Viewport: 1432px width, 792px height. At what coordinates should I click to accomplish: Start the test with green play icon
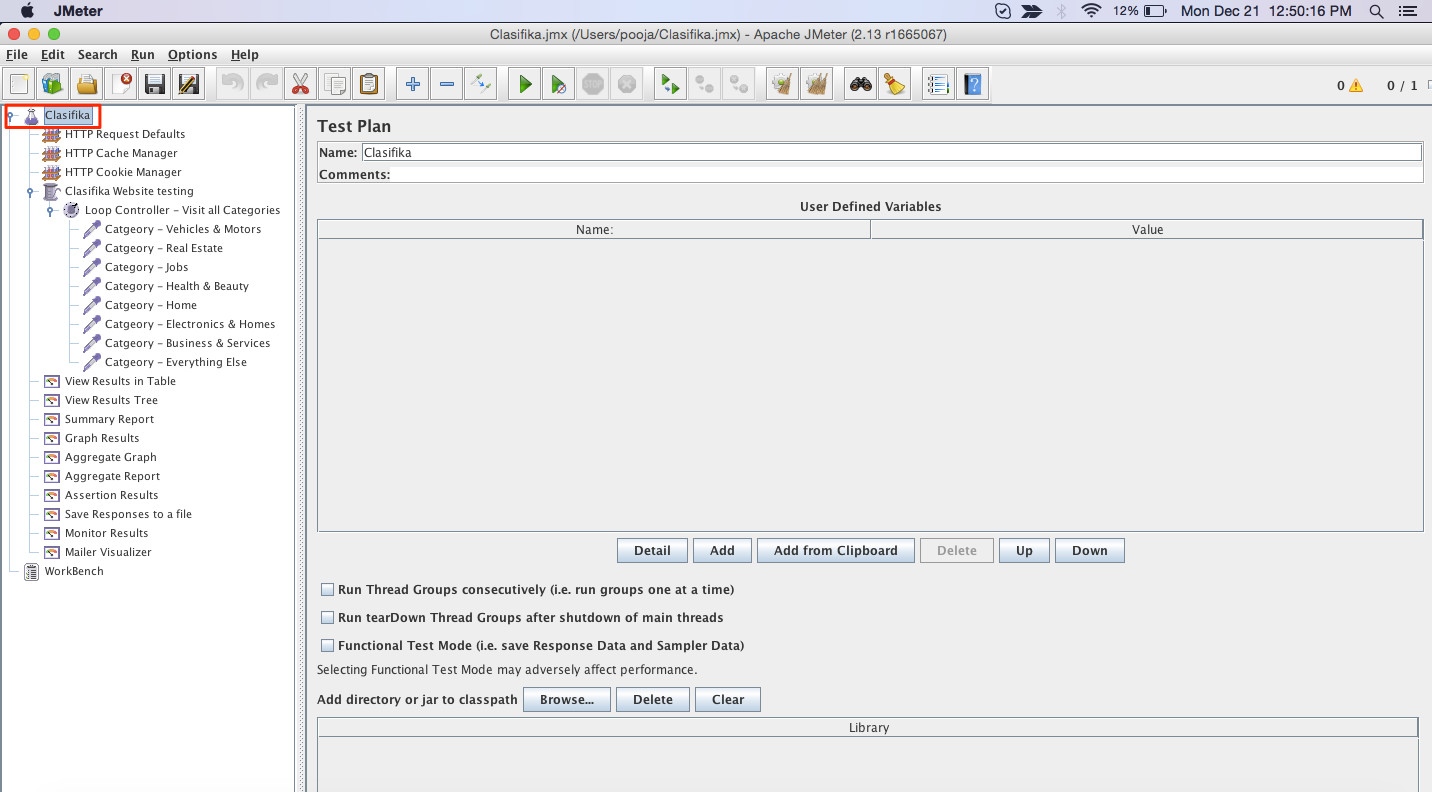coord(524,84)
